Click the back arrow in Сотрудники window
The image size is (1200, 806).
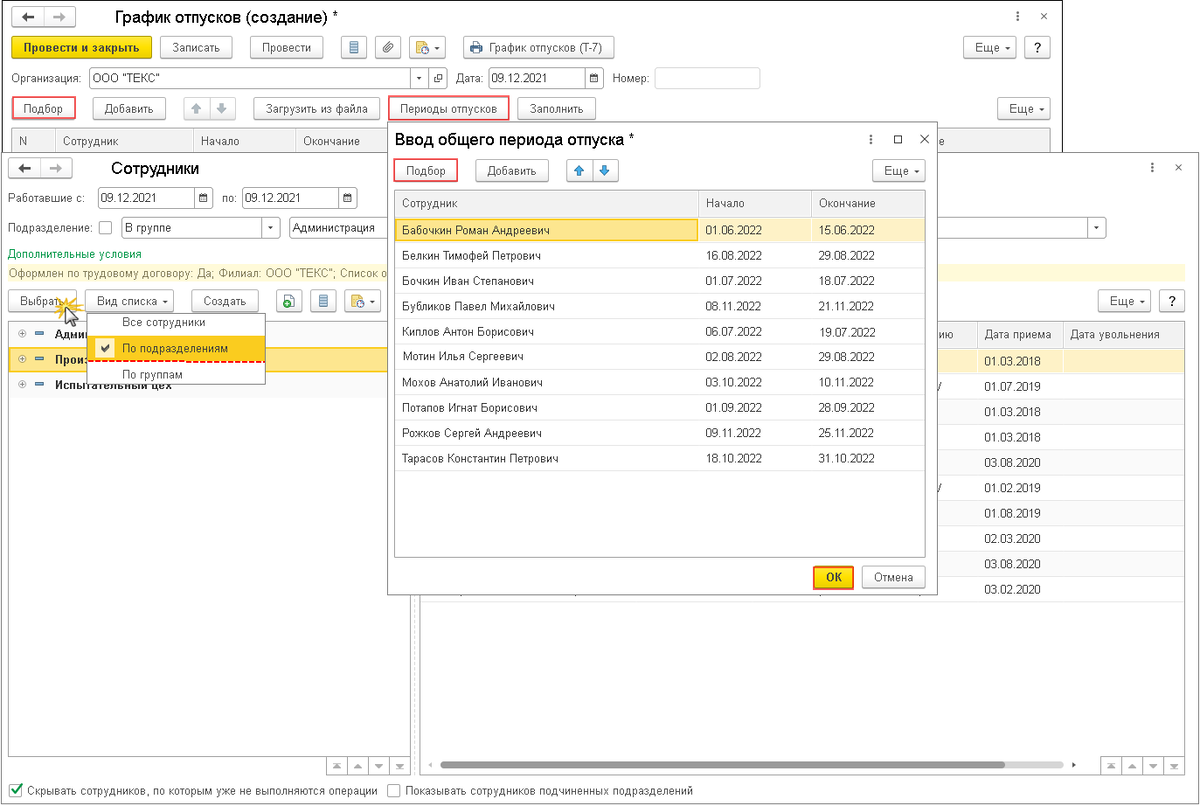click(25, 168)
